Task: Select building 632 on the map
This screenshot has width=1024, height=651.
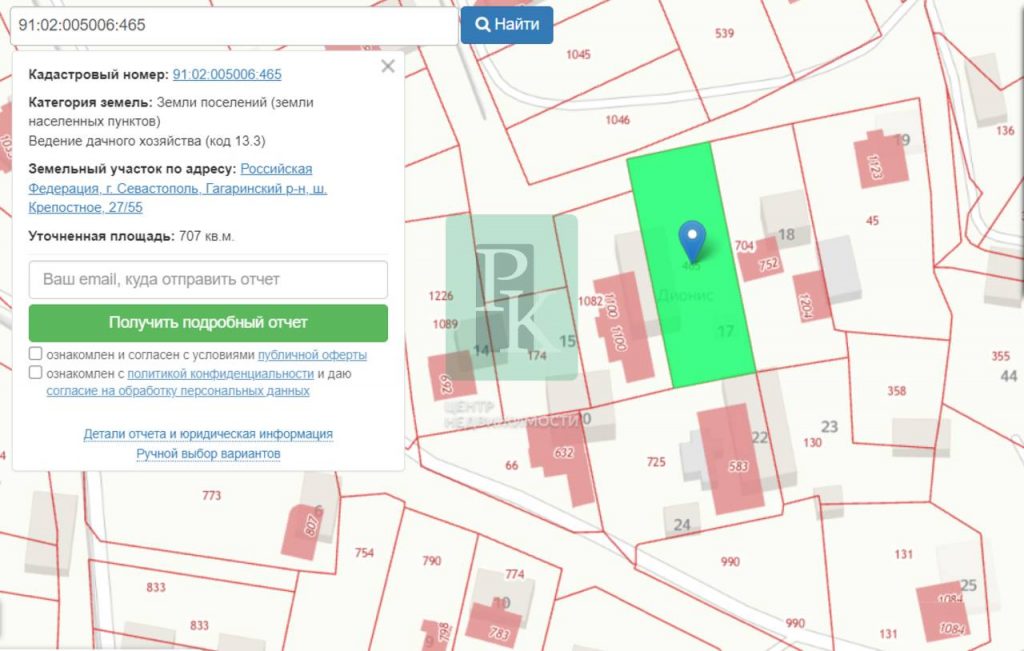Action: pyautogui.click(x=562, y=453)
